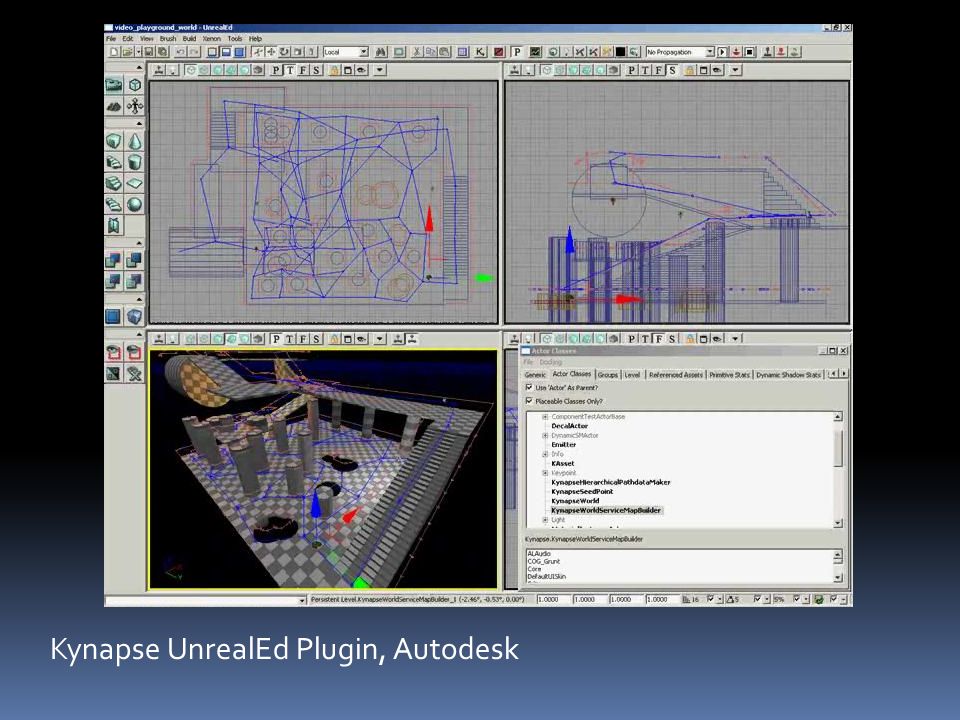Open the Build menu

(190, 39)
